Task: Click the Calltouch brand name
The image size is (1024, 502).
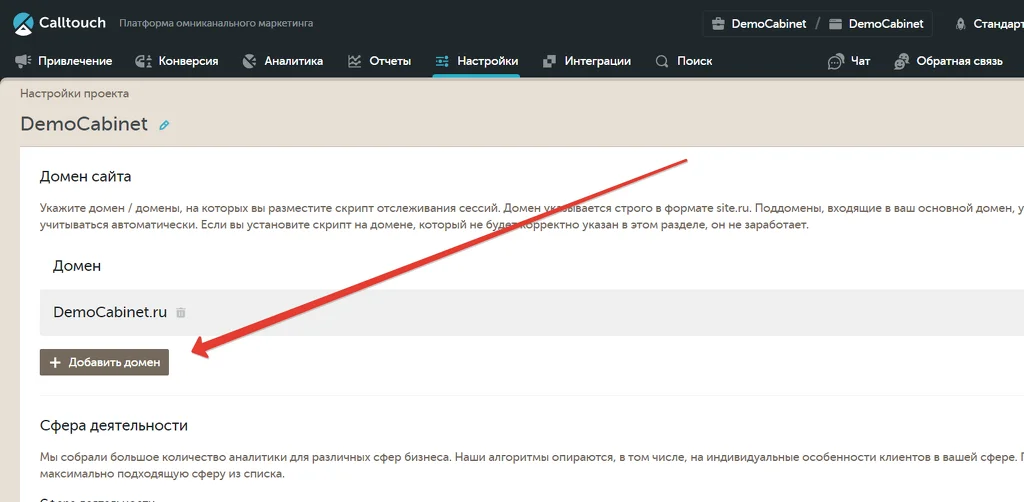Action: point(72,23)
